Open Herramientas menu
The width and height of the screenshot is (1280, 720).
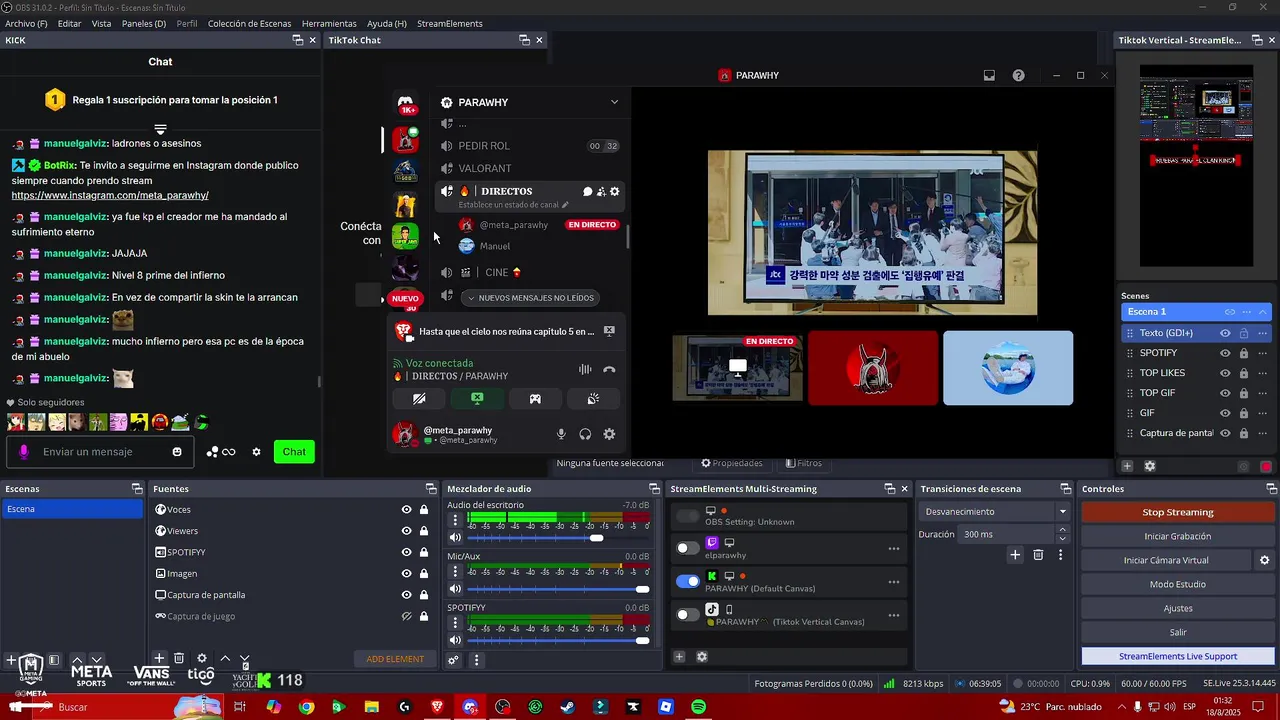click(329, 23)
